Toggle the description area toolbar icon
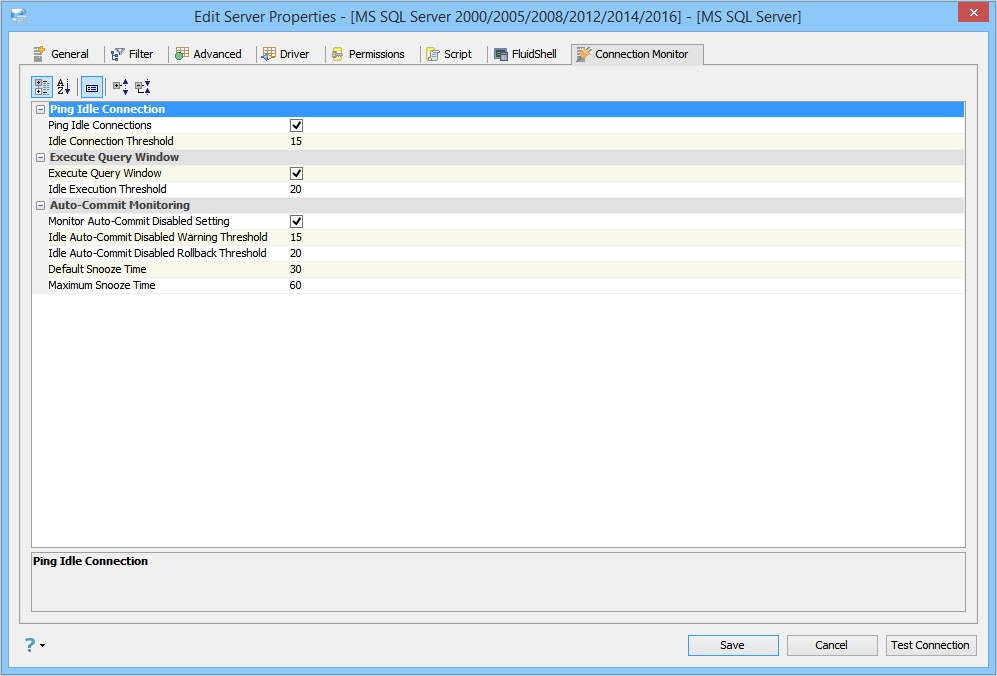The height and width of the screenshot is (676, 997). click(x=92, y=87)
